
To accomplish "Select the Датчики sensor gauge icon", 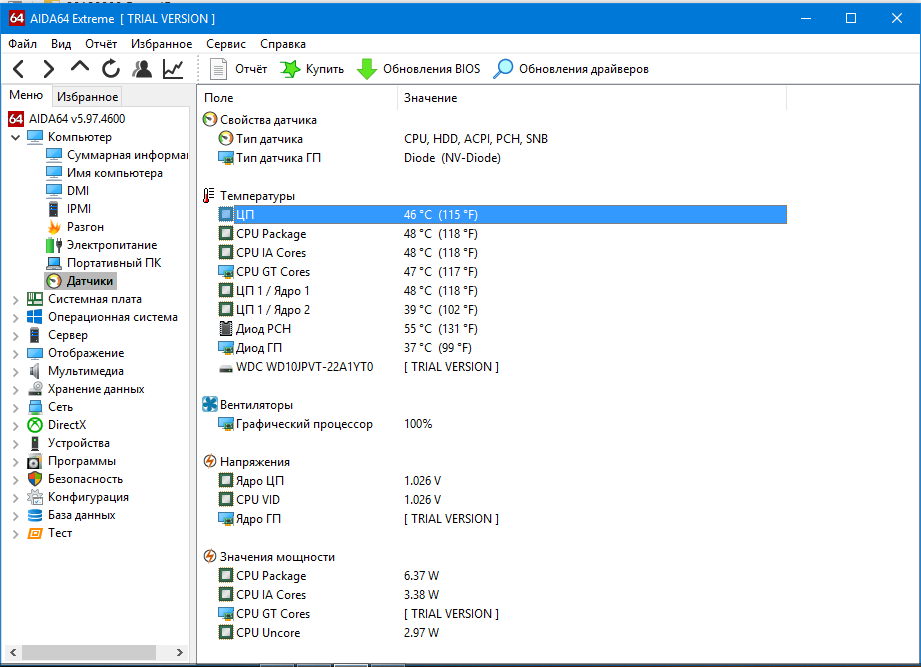I will pyautogui.click(x=54, y=281).
